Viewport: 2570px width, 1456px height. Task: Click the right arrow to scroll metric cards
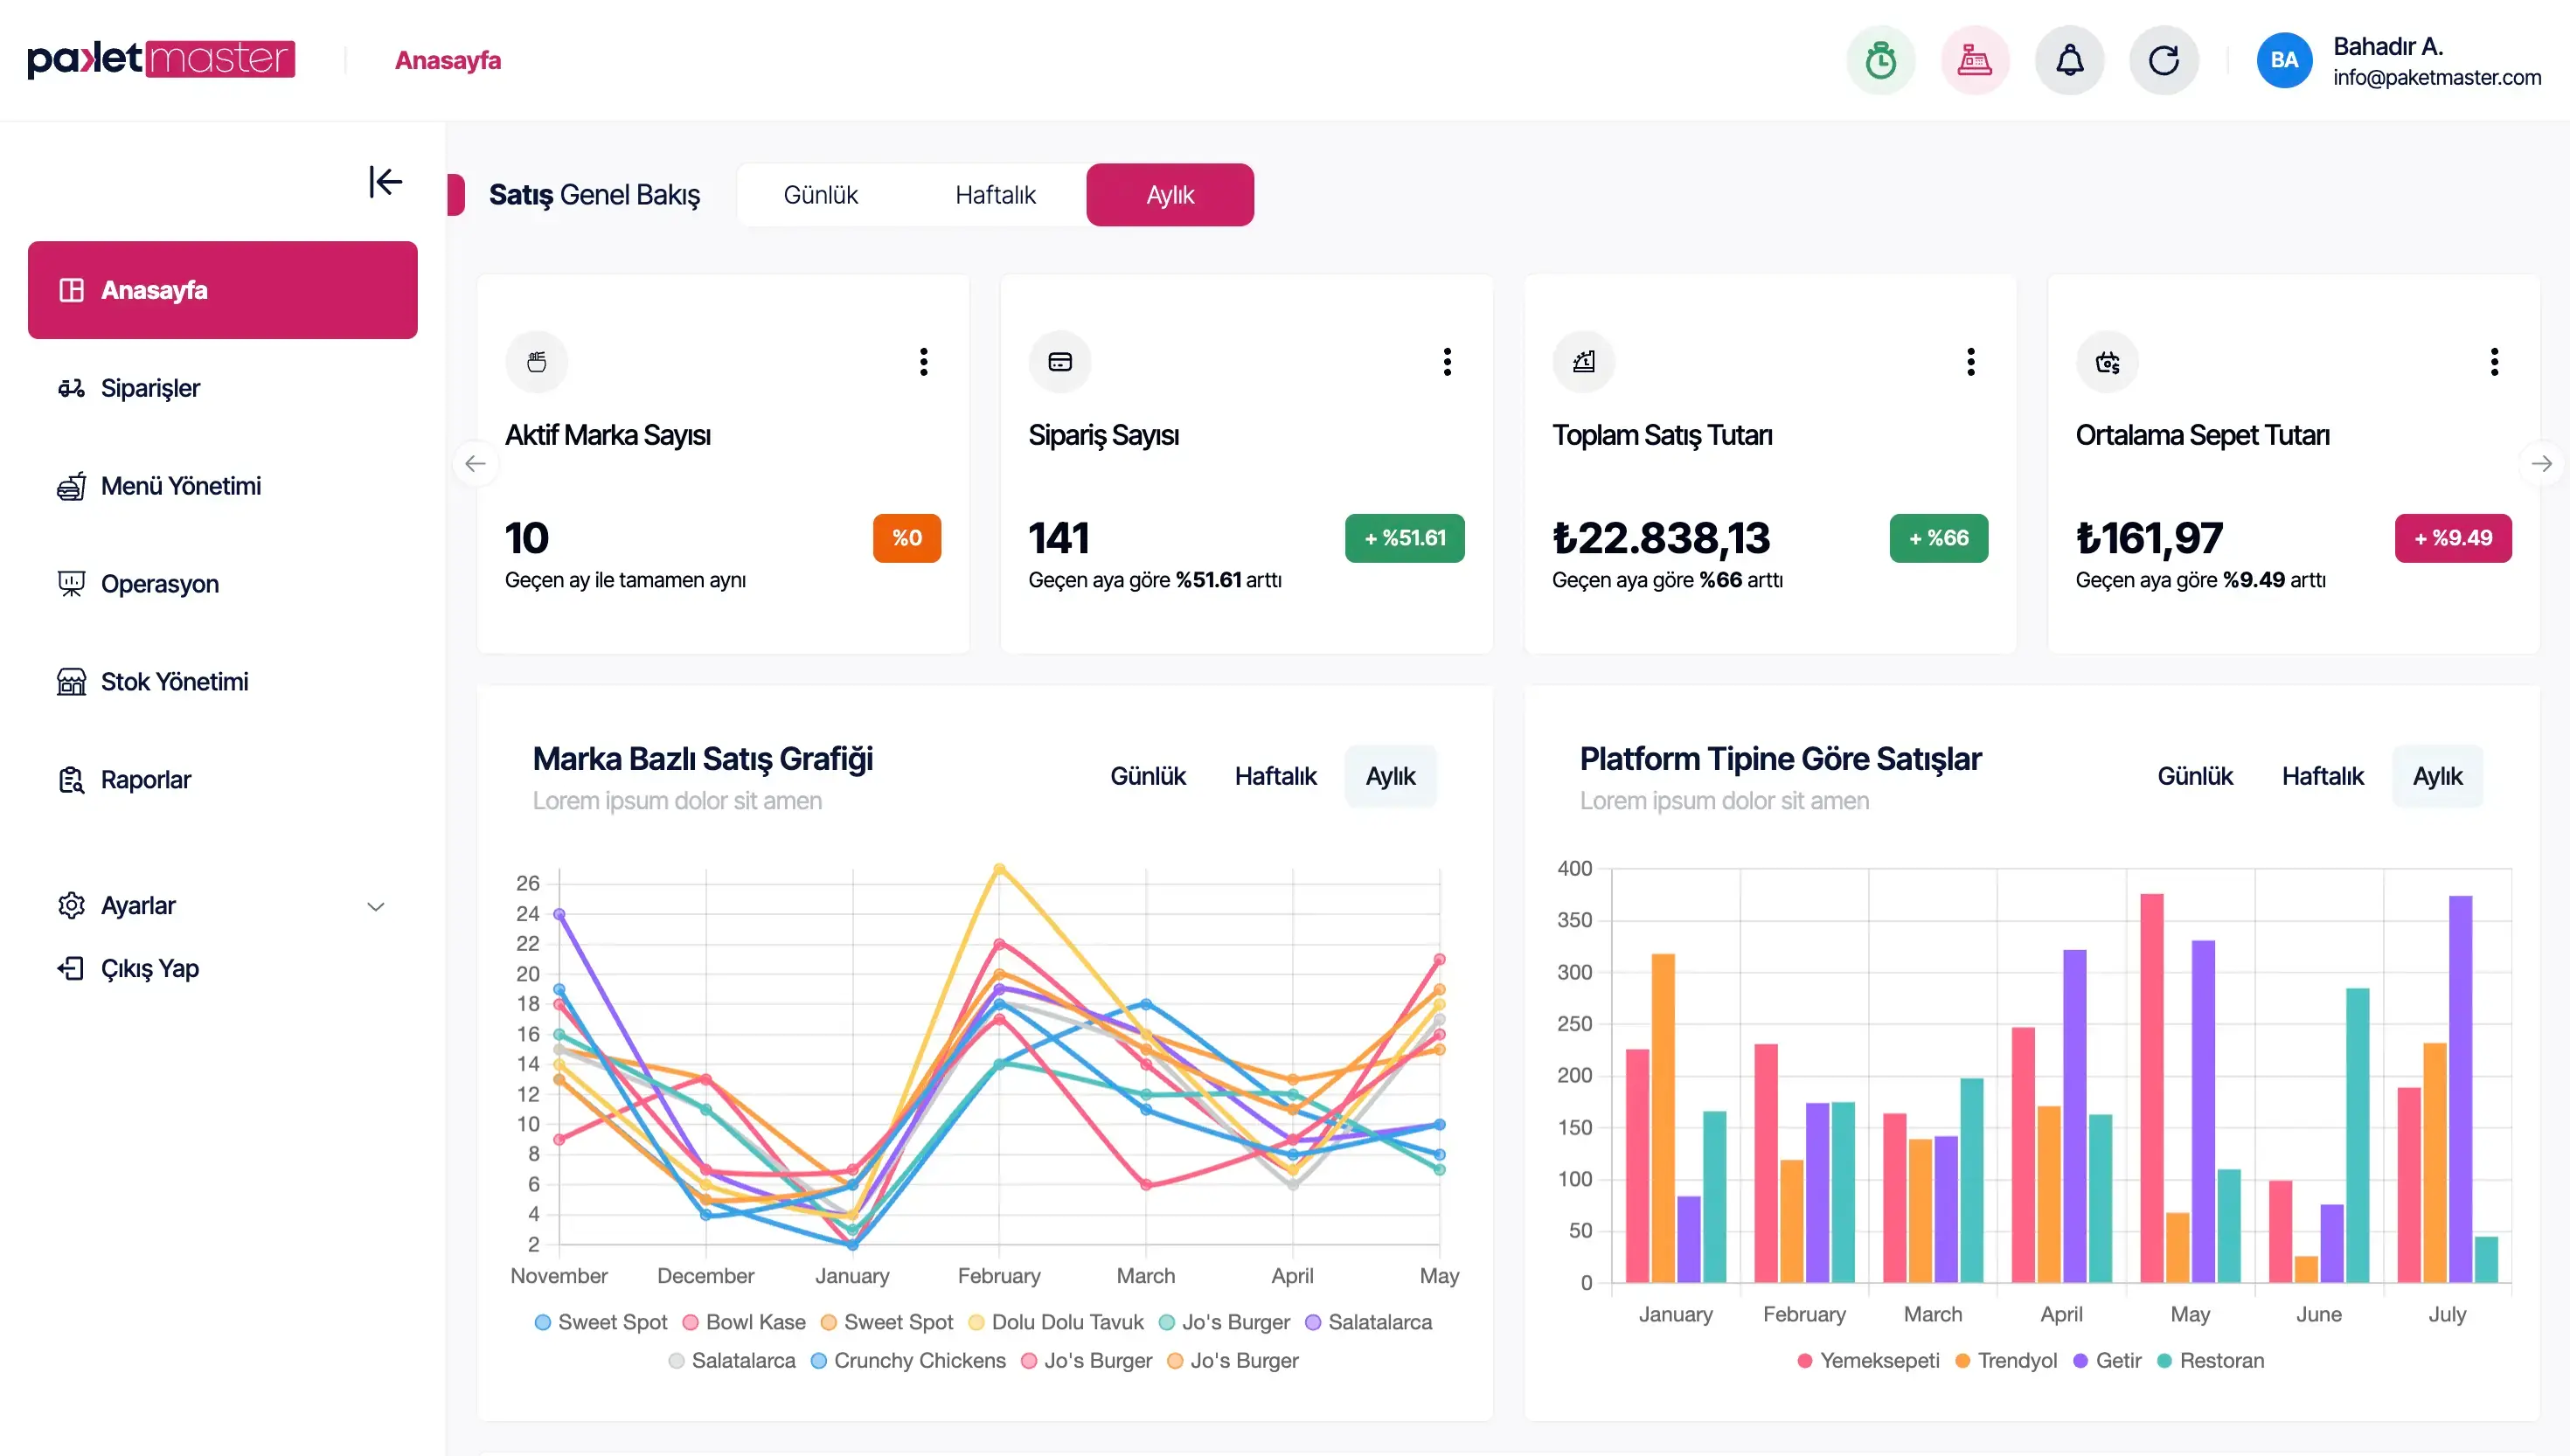pyautogui.click(x=2543, y=463)
